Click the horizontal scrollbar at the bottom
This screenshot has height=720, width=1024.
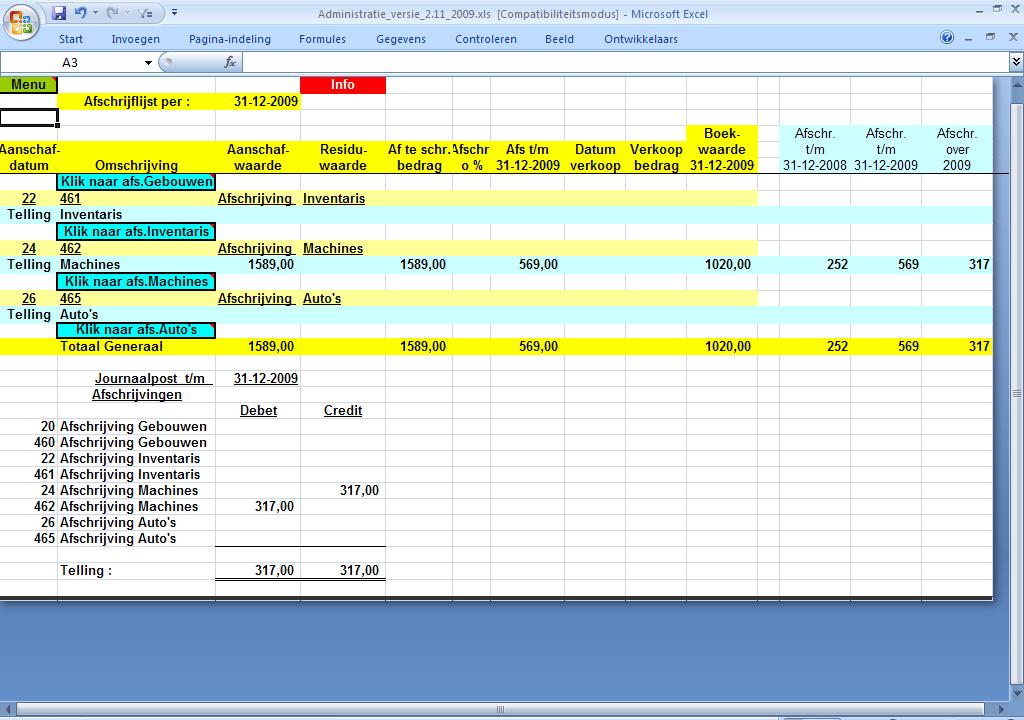tap(500, 710)
